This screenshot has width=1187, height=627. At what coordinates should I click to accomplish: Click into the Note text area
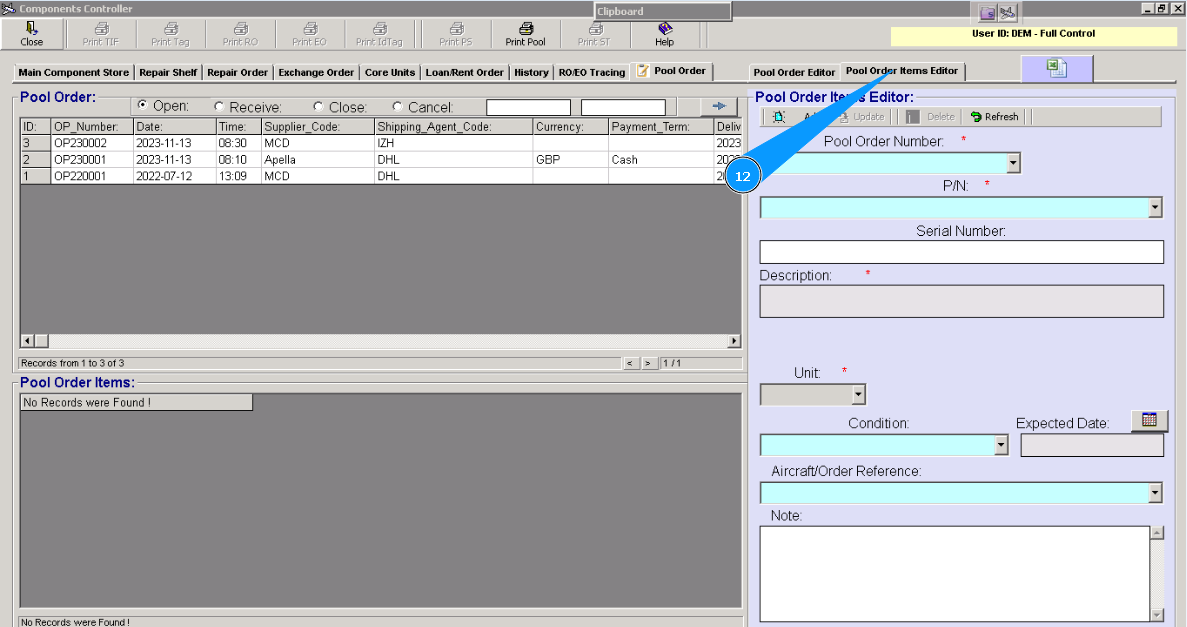[x=955, y=574]
